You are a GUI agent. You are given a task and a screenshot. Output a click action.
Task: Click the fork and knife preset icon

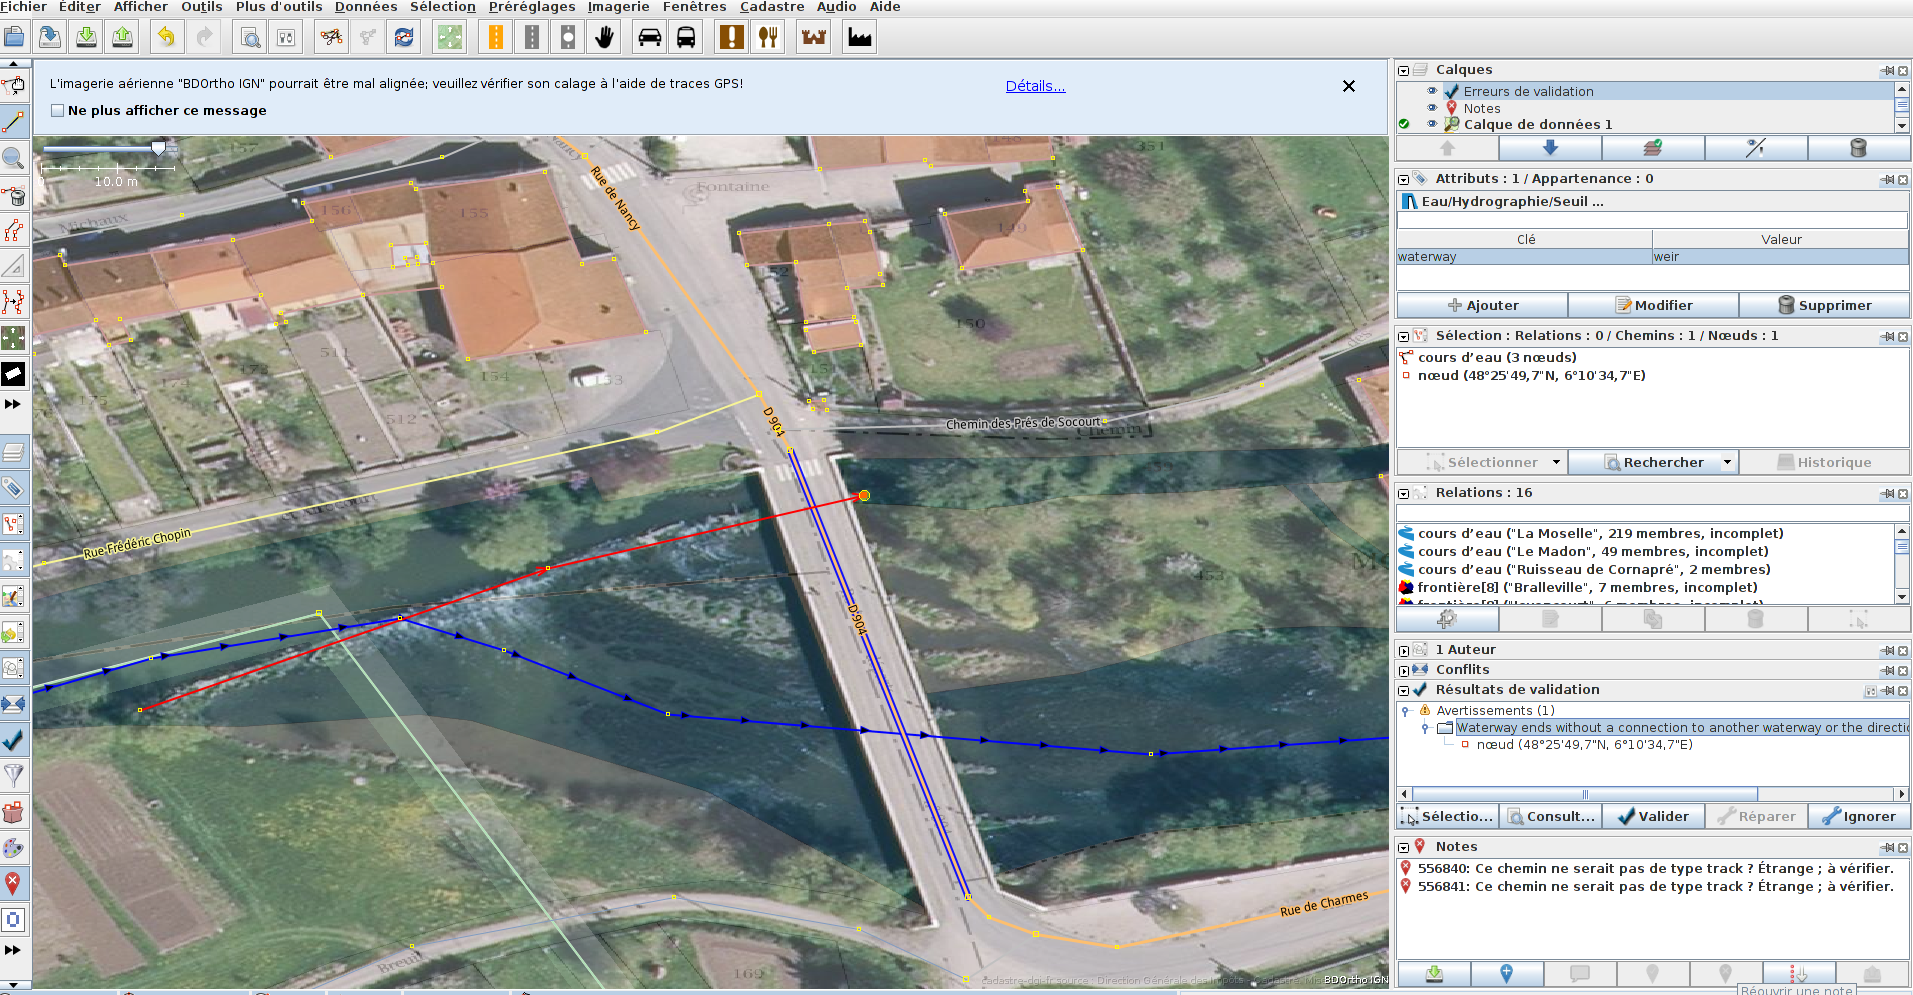point(768,38)
